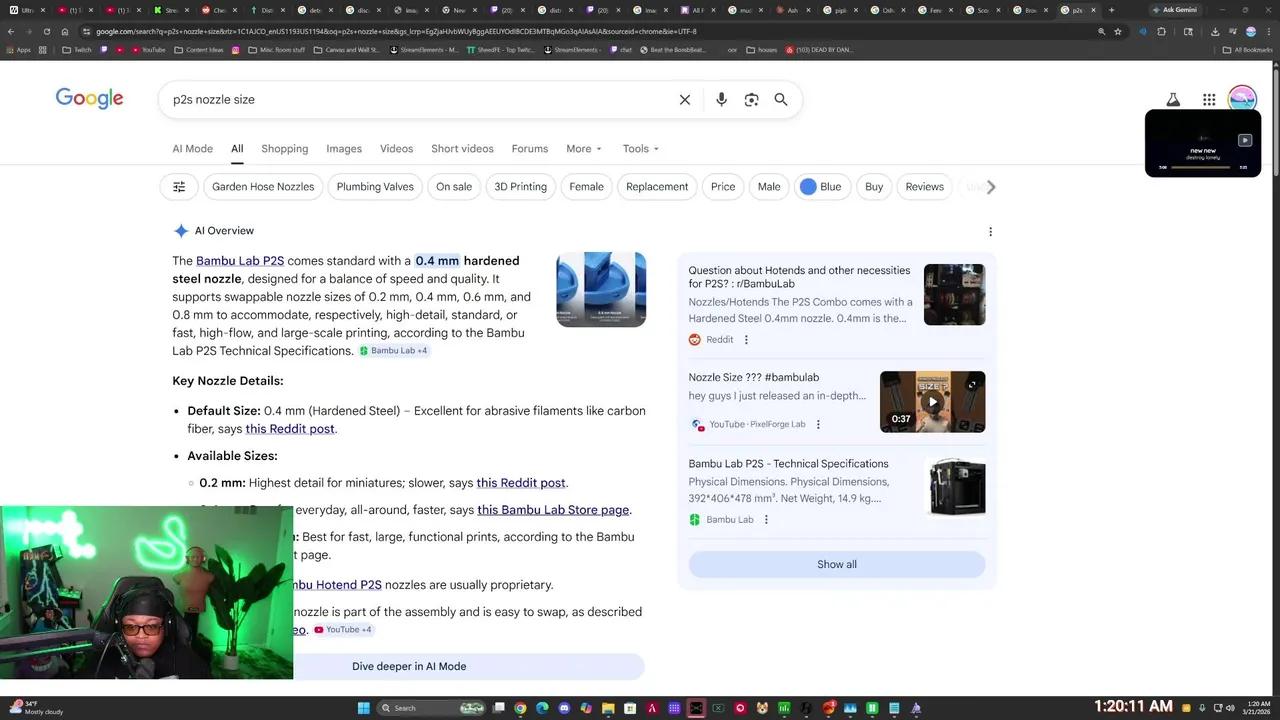Bookmark this page with the star icon
The height and width of the screenshot is (720, 1280).
click(x=1118, y=31)
